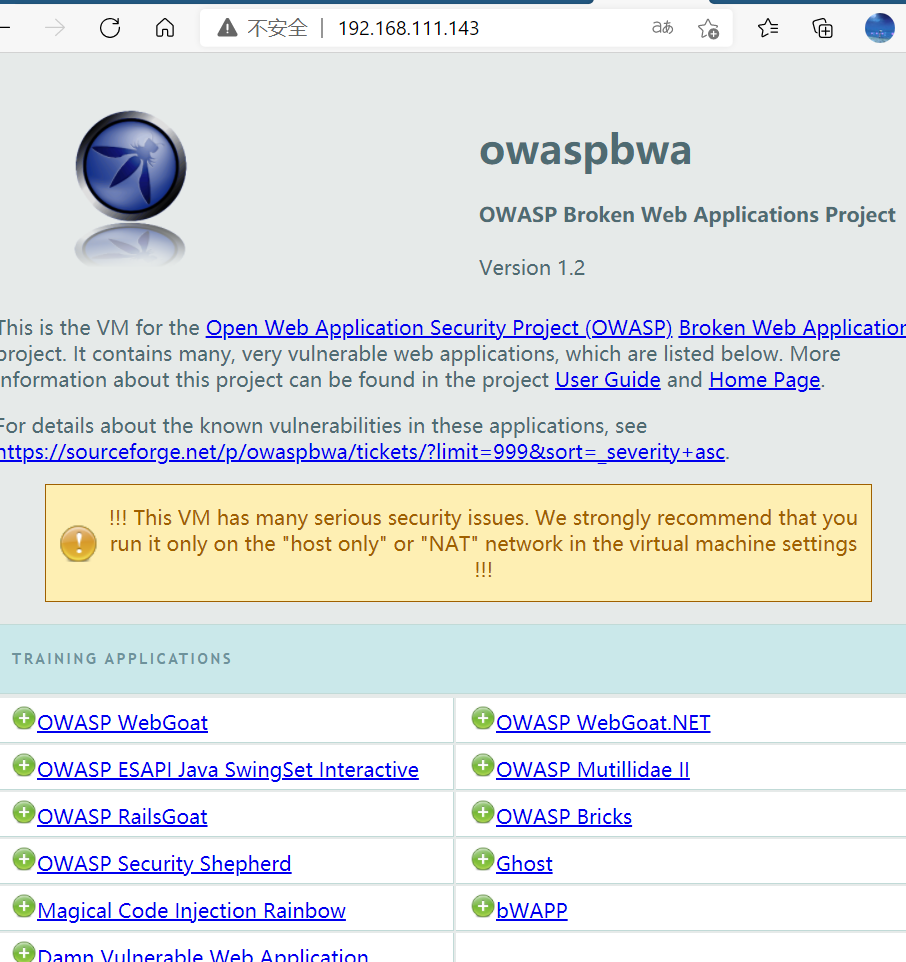Click the forward navigation arrow
This screenshot has height=962, width=906.
point(55,28)
